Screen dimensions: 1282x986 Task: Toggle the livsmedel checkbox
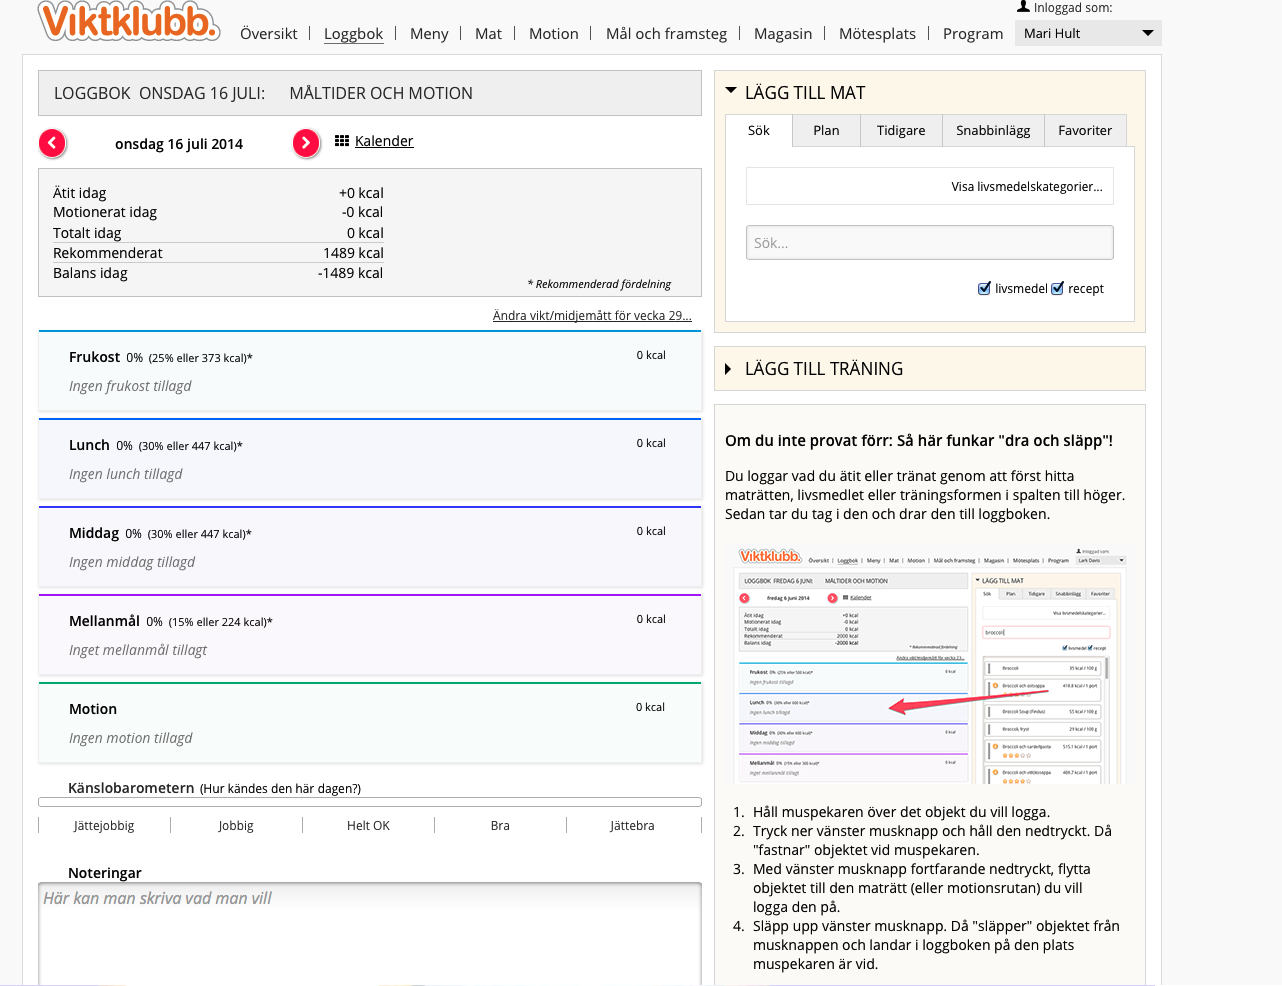(x=984, y=289)
